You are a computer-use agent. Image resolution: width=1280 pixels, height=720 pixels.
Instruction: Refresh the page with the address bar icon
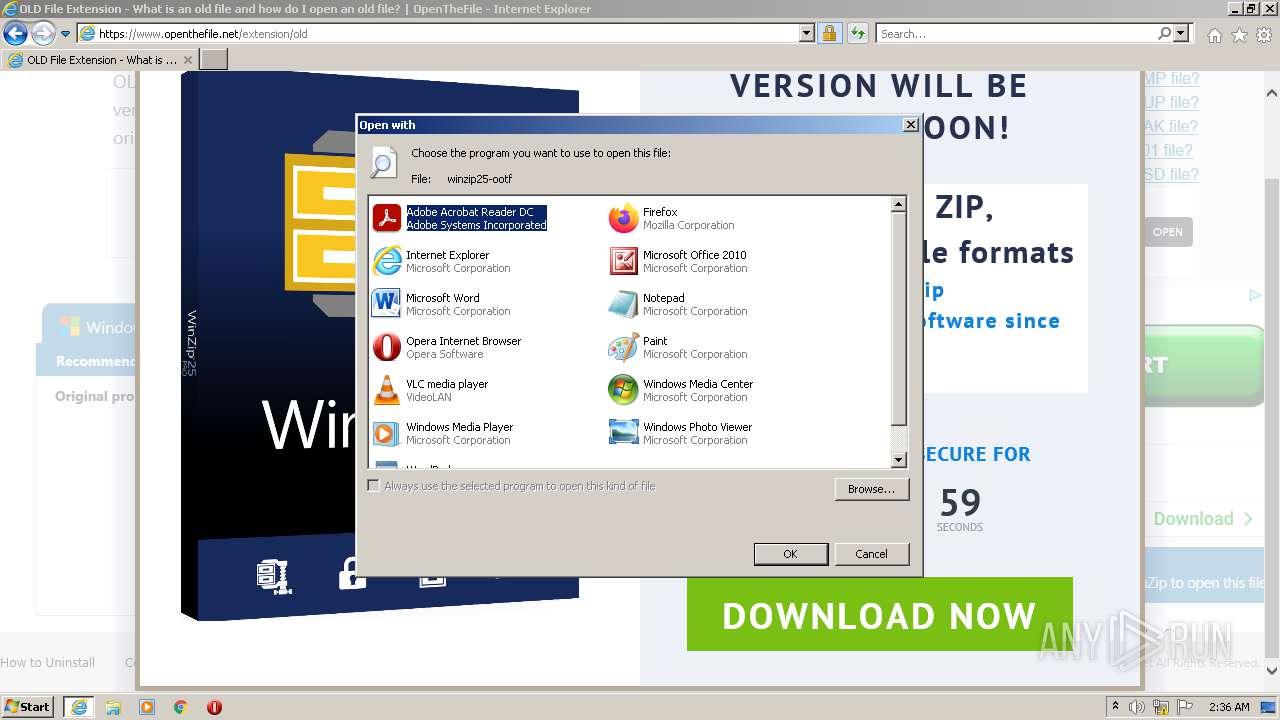tap(857, 33)
